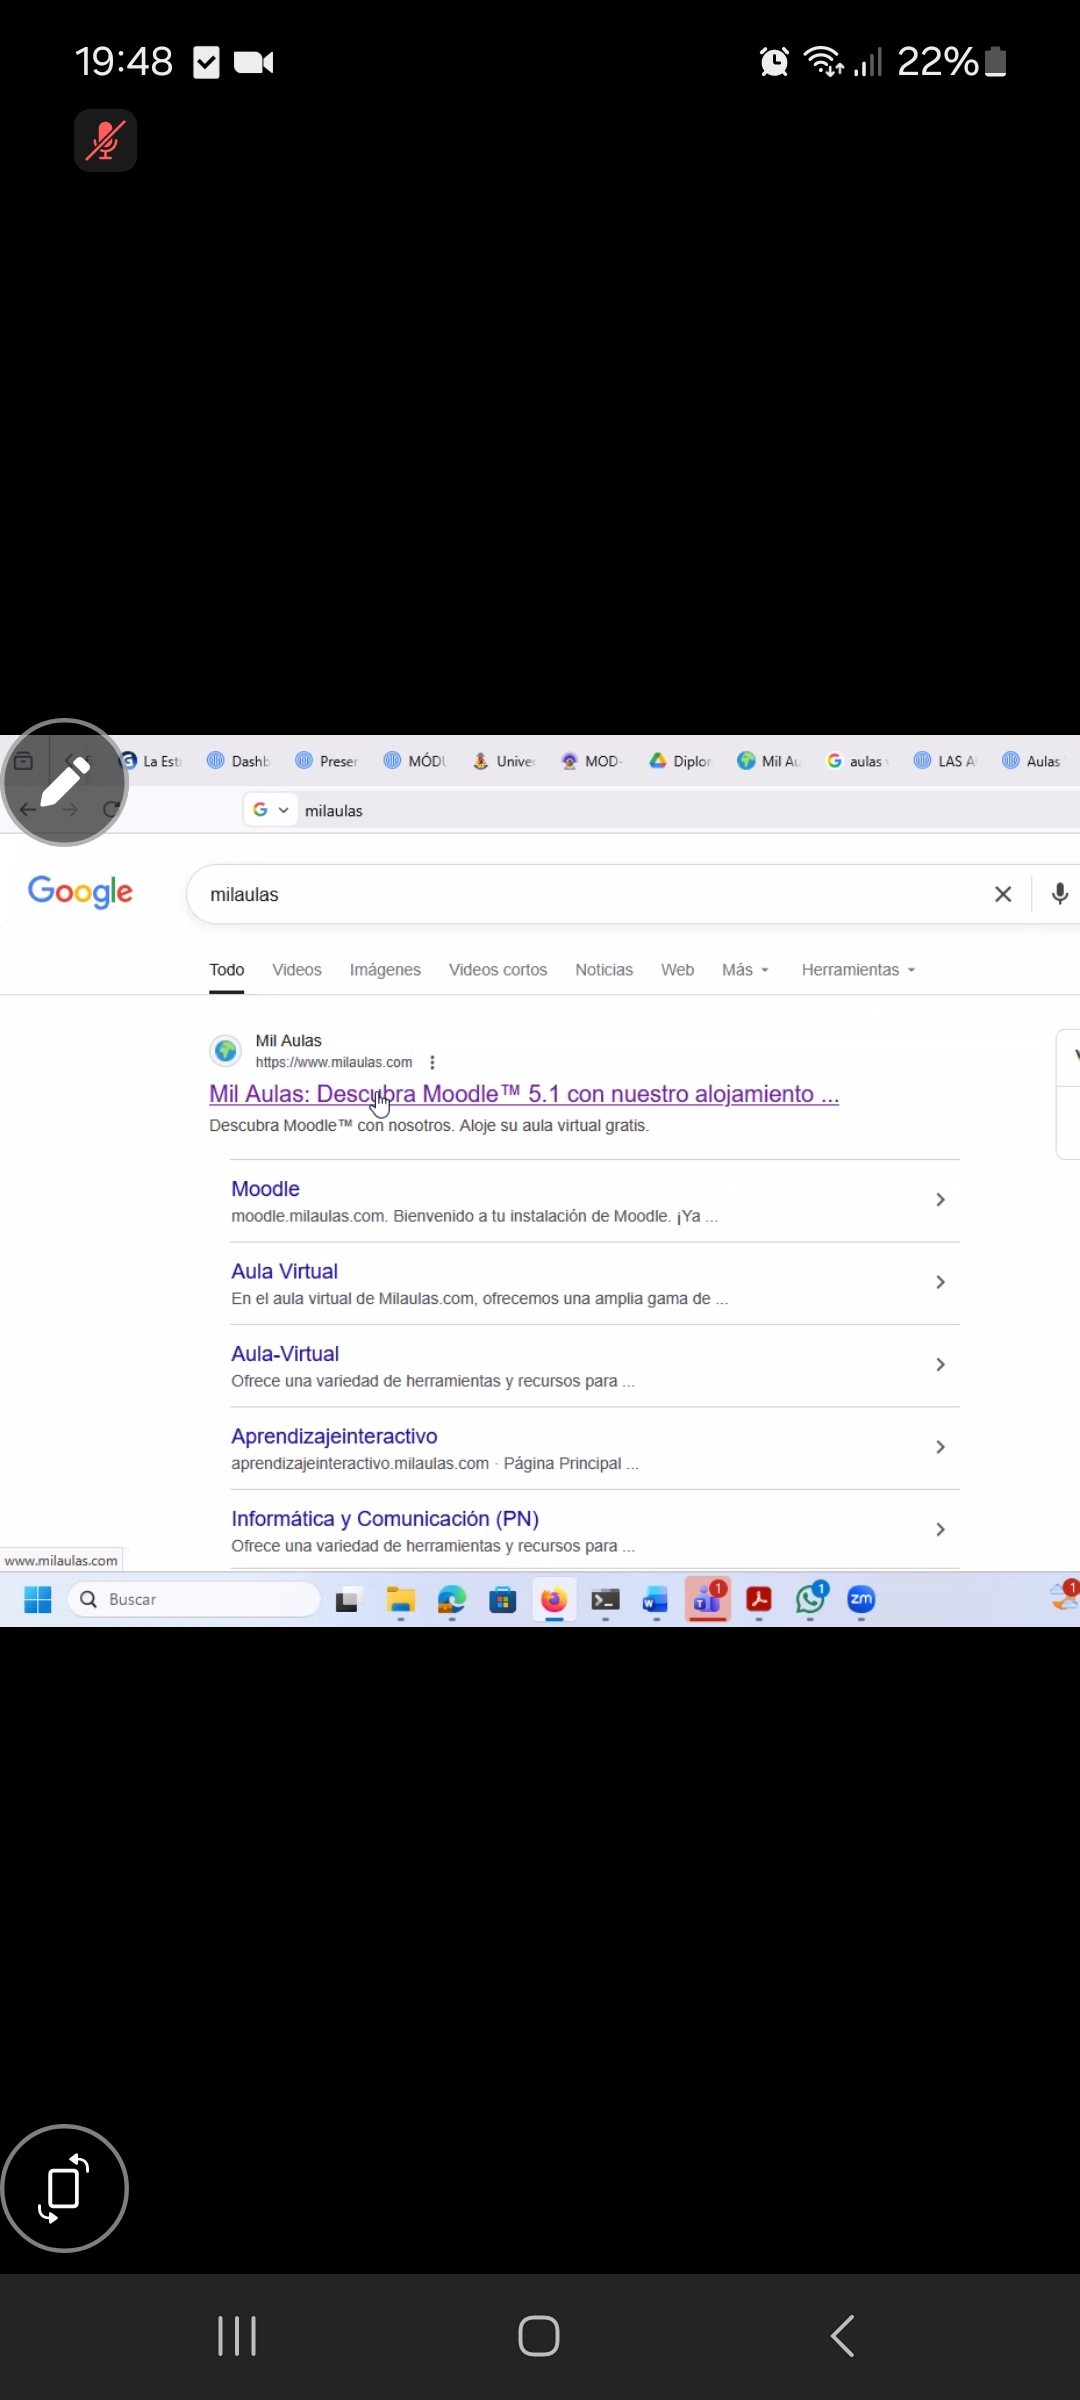The height and width of the screenshot is (2400, 1080).
Task: Click the Google search input field
Action: [580, 894]
